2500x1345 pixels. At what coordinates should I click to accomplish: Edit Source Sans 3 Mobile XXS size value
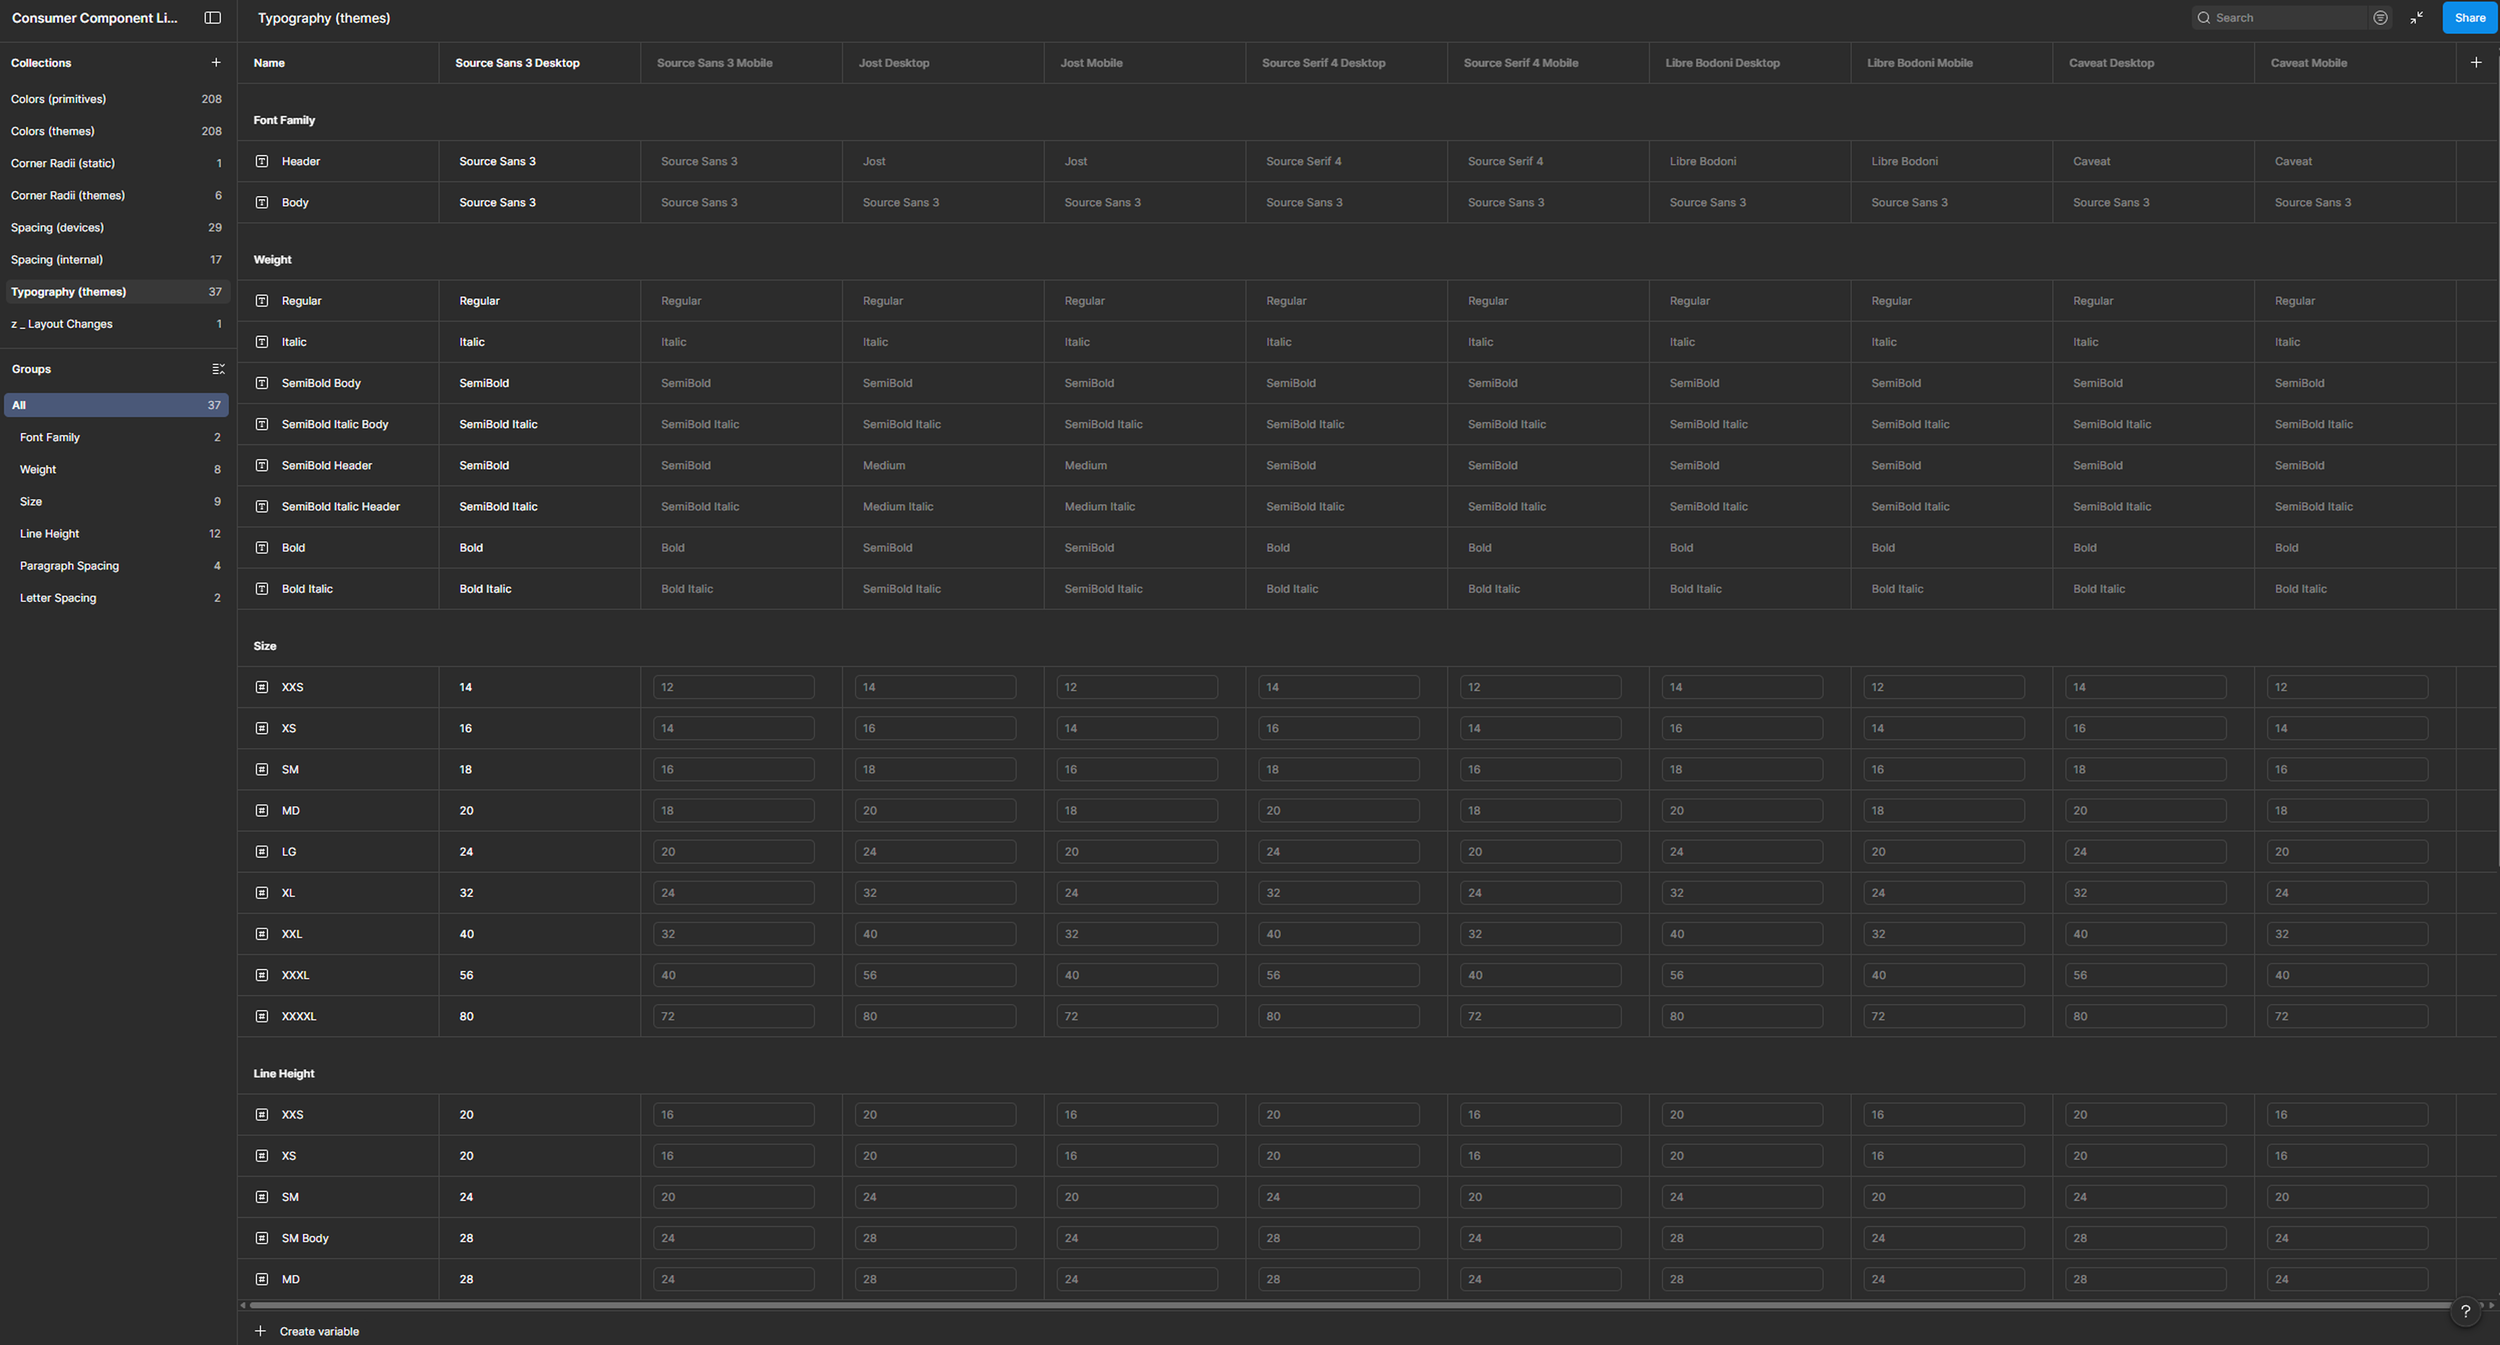point(733,687)
